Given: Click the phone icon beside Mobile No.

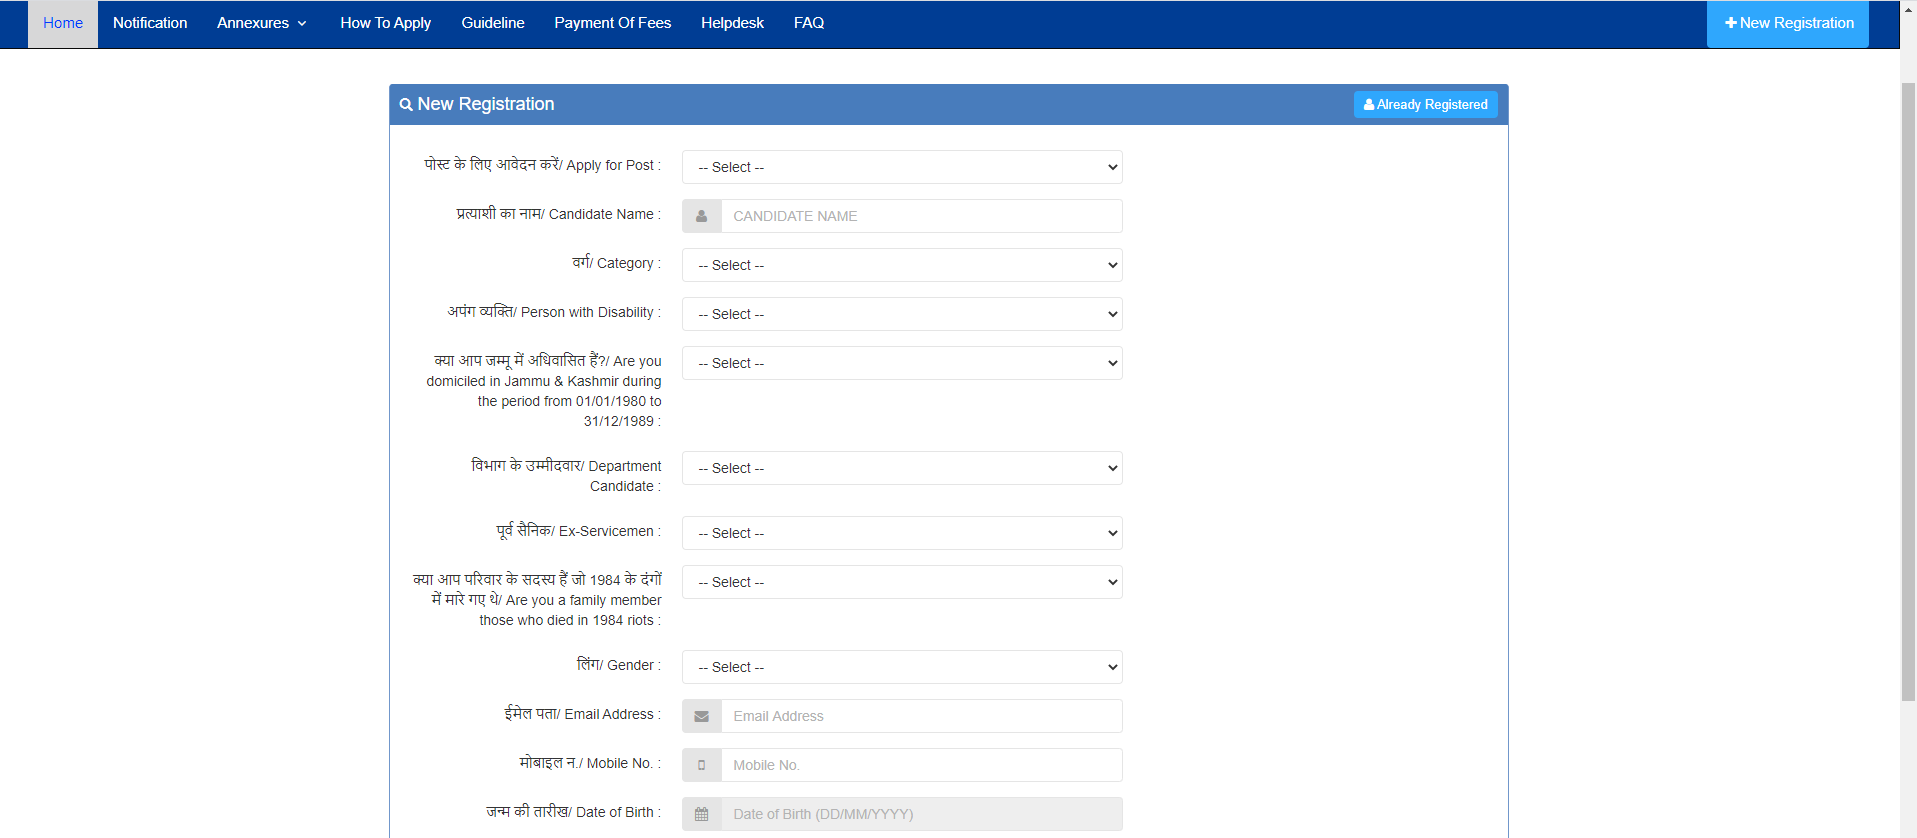Looking at the screenshot, I should [x=702, y=765].
